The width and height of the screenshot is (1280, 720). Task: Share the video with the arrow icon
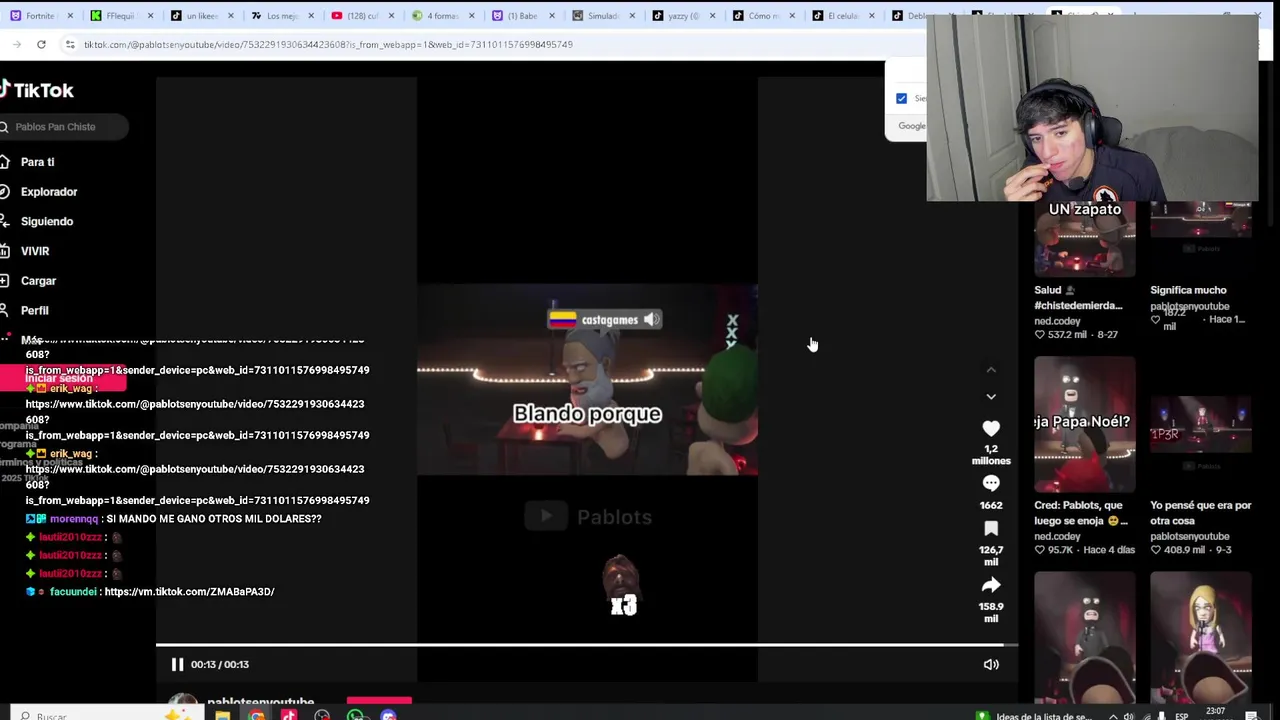[991, 585]
